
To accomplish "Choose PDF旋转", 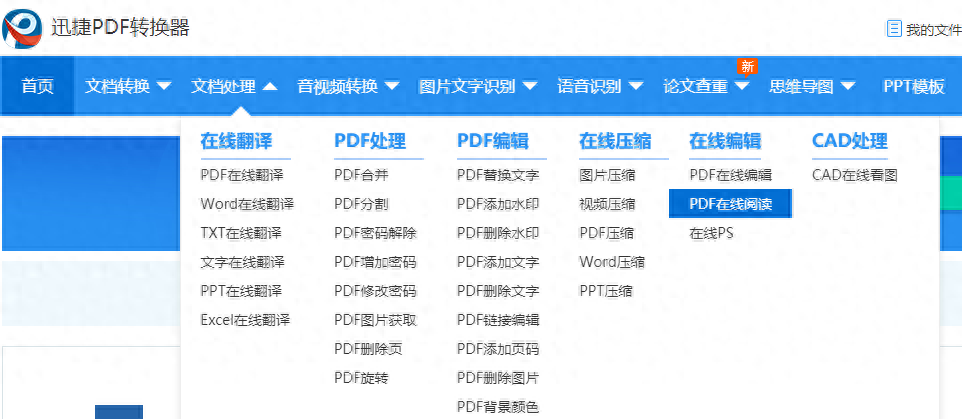I will click(361, 378).
